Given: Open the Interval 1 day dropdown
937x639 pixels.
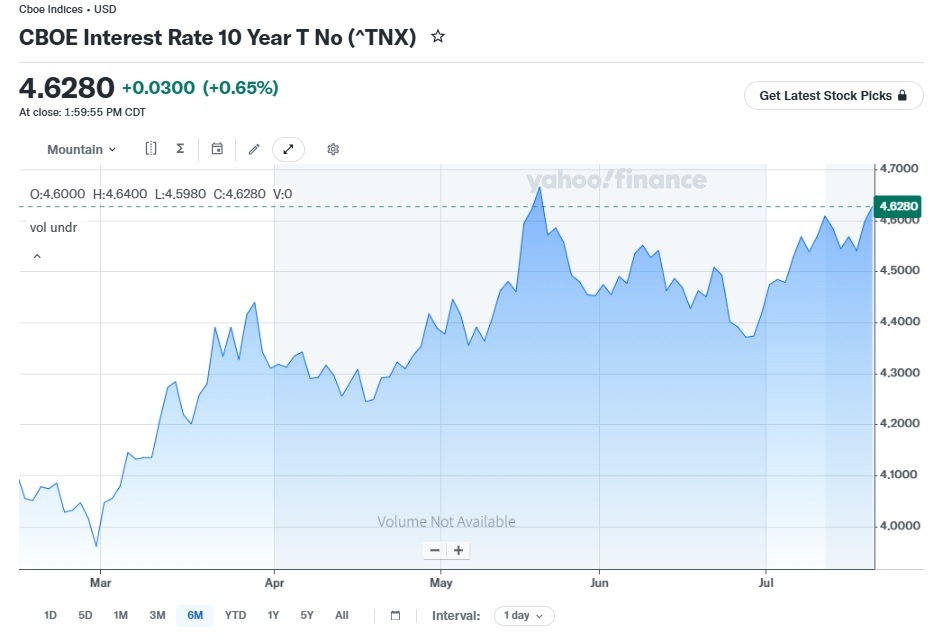Looking at the screenshot, I should (x=524, y=616).
